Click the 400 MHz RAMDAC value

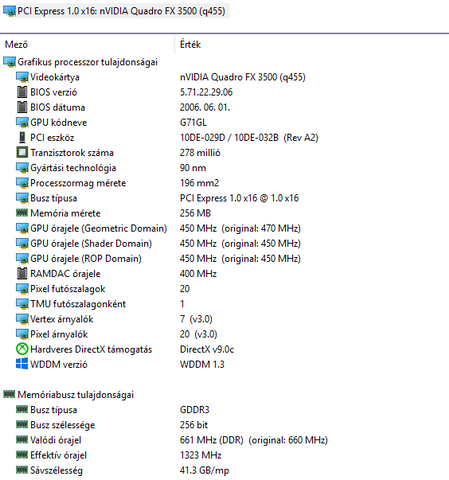pos(198,274)
